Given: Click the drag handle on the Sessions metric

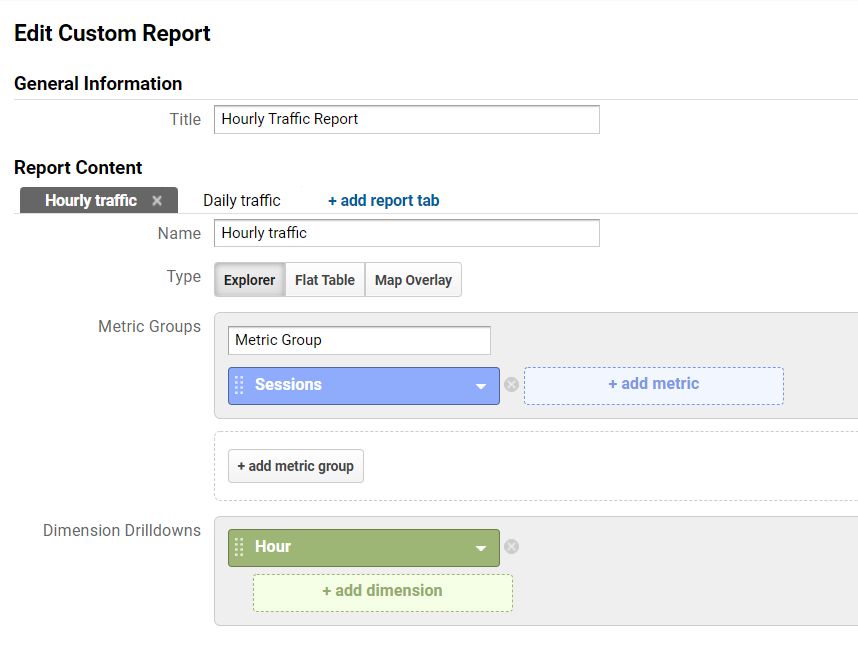Looking at the screenshot, I should point(241,385).
